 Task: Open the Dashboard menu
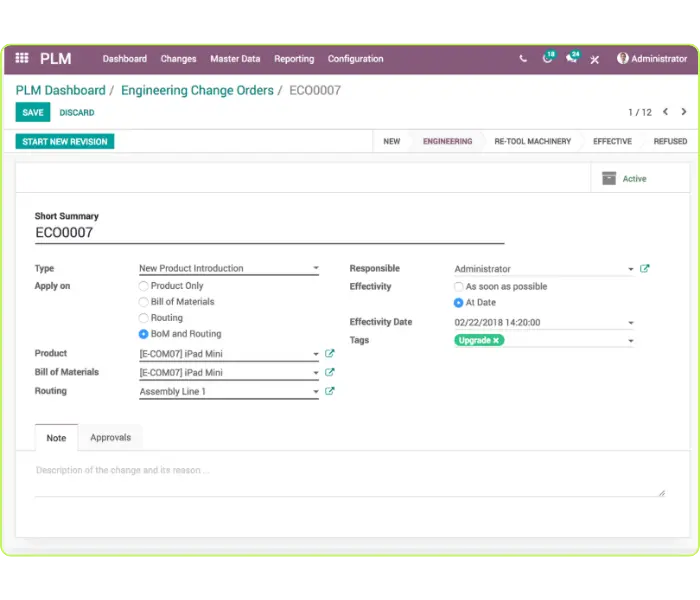(125, 58)
